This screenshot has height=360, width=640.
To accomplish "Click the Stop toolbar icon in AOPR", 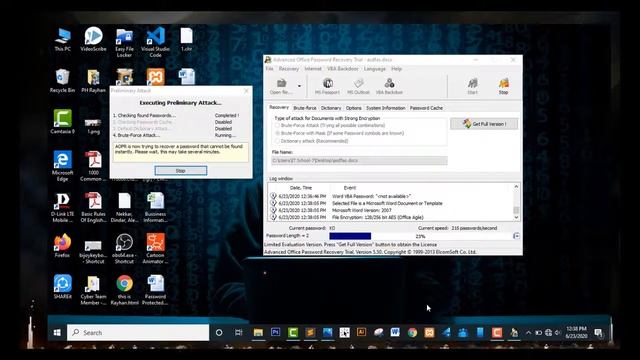I will tap(503, 87).
